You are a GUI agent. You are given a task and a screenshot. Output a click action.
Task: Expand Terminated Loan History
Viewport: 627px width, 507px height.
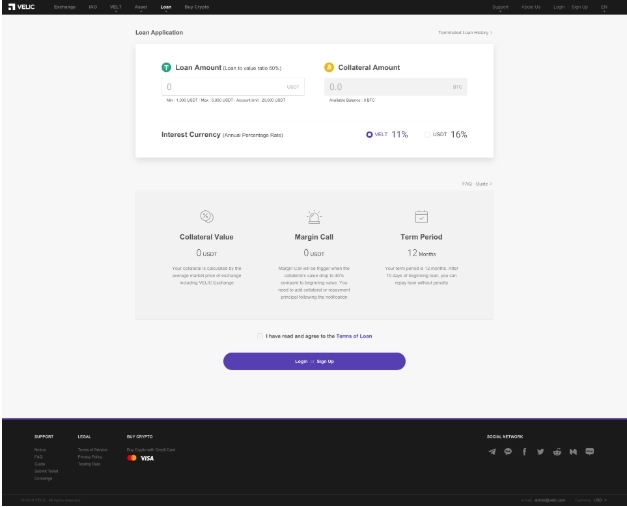[465, 33]
